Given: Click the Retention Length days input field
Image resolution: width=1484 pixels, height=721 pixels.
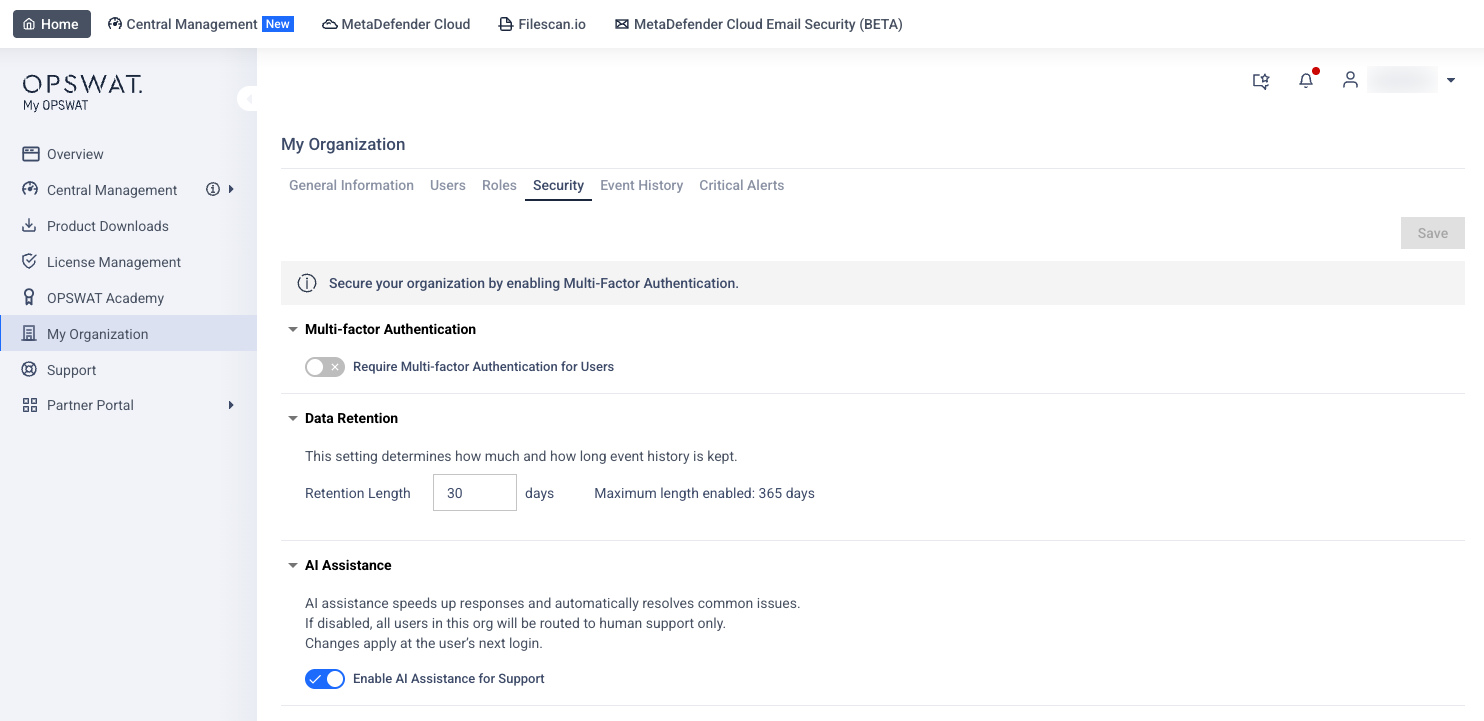Looking at the screenshot, I should pyautogui.click(x=474, y=493).
